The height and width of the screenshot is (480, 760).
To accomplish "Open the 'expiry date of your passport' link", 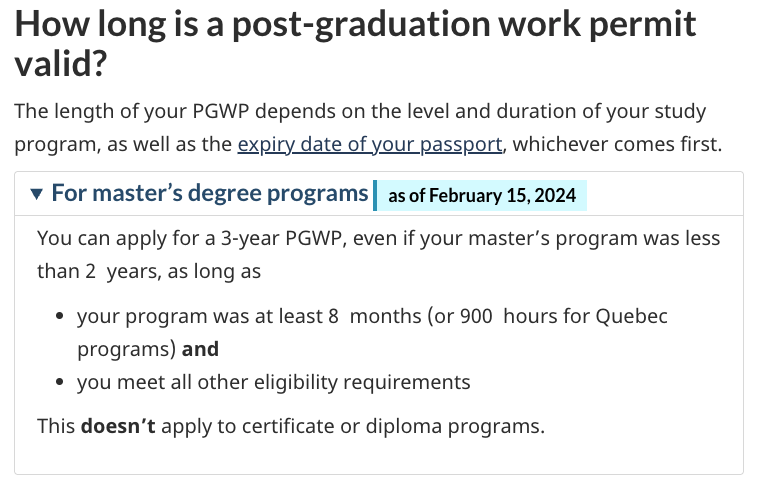I will (370, 144).
